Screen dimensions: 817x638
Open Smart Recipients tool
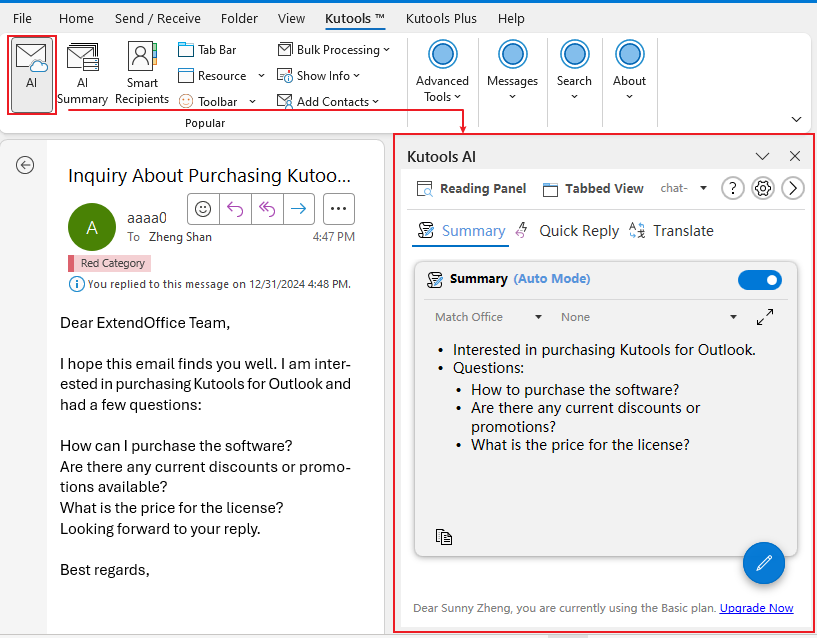click(x=142, y=74)
